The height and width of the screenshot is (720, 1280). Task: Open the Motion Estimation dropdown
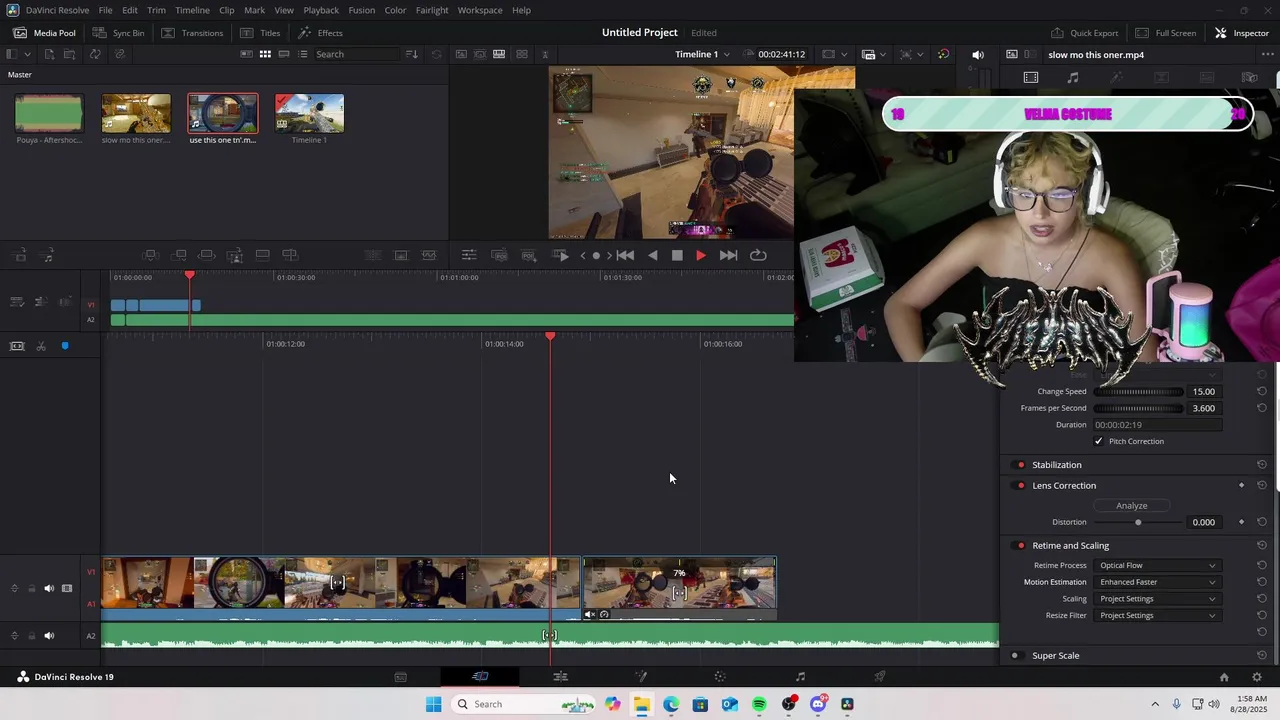pos(1157,582)
